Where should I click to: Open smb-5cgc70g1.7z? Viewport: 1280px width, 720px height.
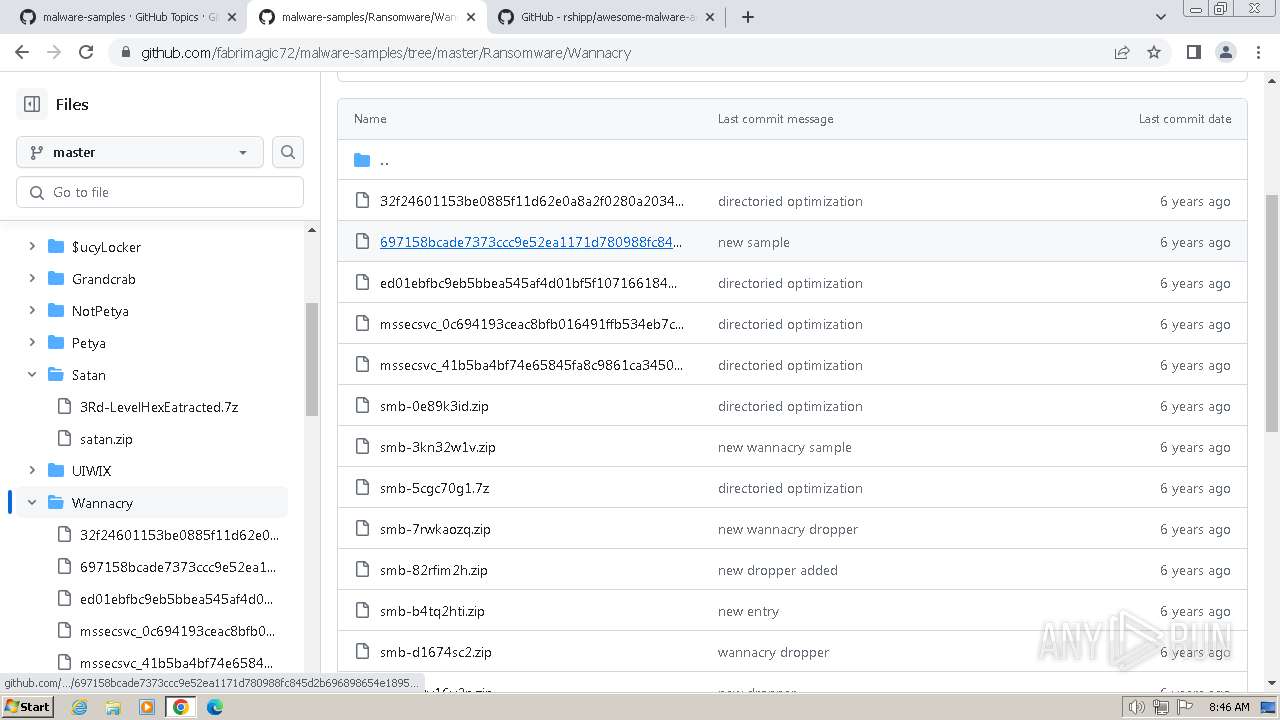434,488
